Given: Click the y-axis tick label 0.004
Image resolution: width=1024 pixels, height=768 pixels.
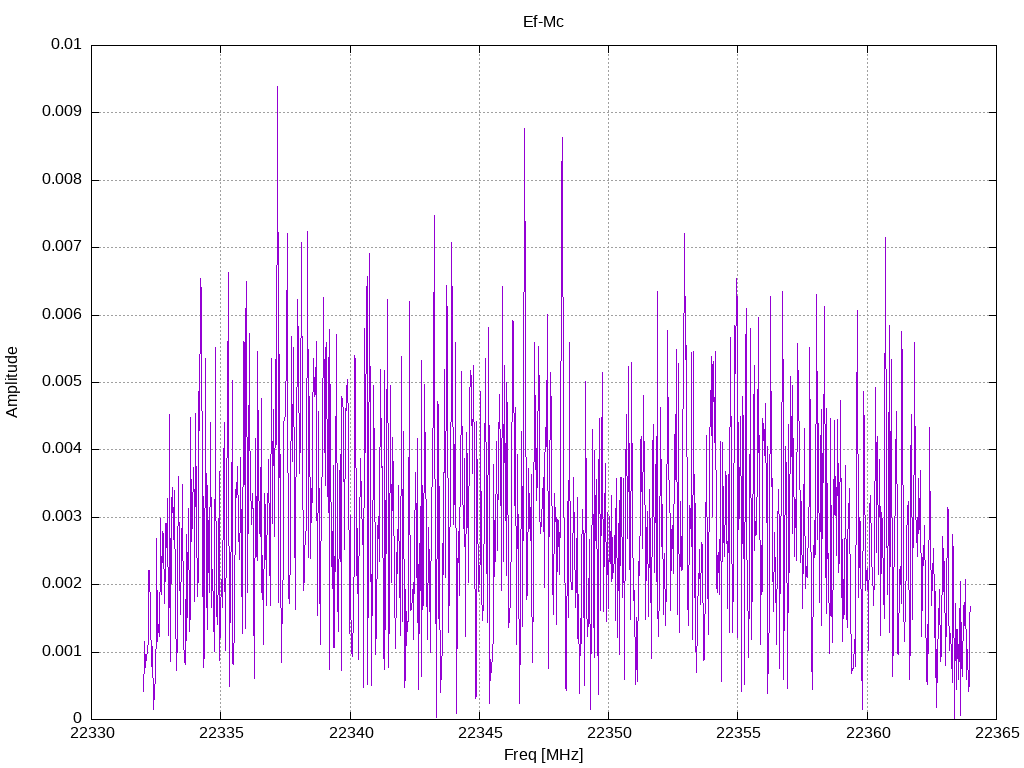Looking at the screenshot, I should point(62,449).
